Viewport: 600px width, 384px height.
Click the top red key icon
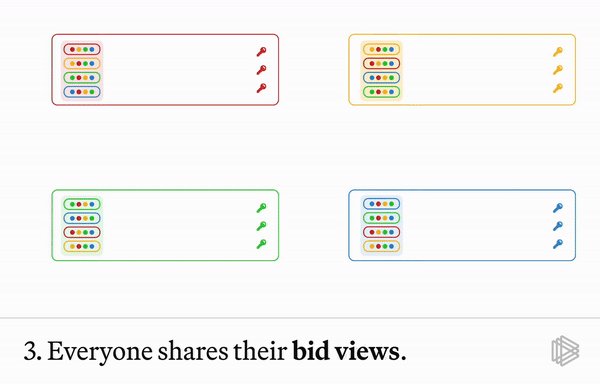261,52
